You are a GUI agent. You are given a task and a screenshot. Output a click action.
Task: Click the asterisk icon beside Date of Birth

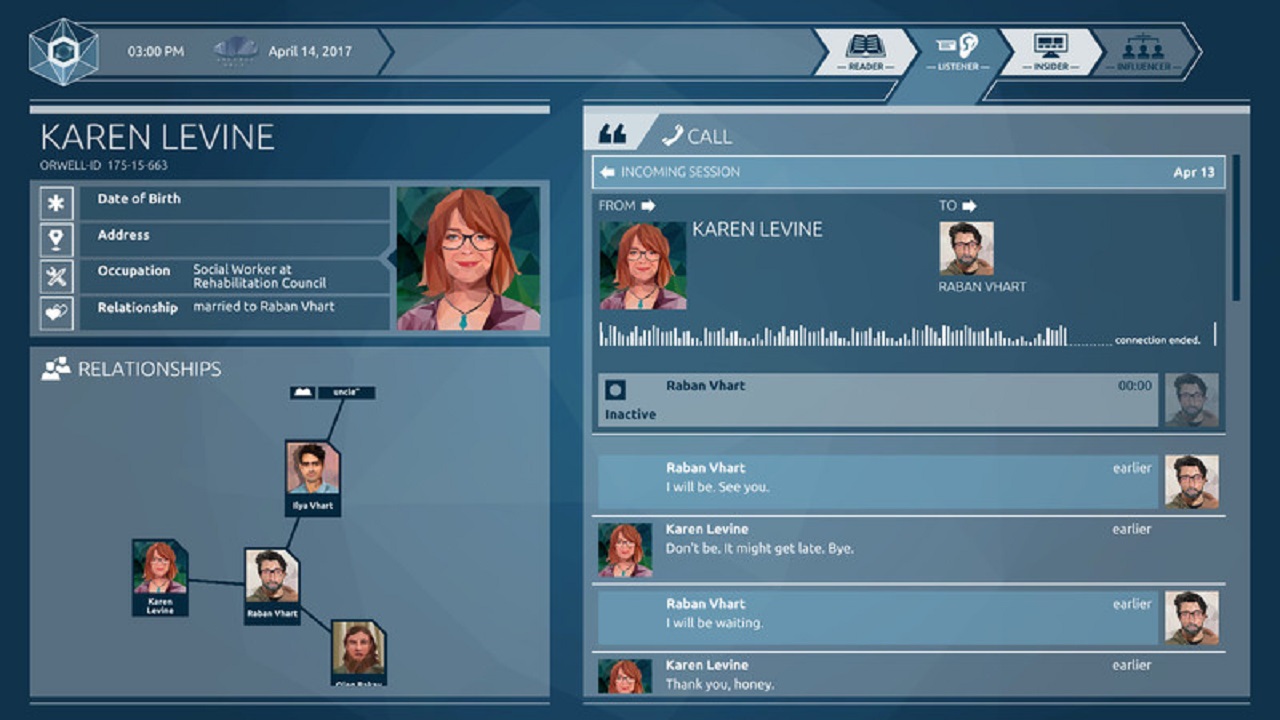[x=57, y=201]
